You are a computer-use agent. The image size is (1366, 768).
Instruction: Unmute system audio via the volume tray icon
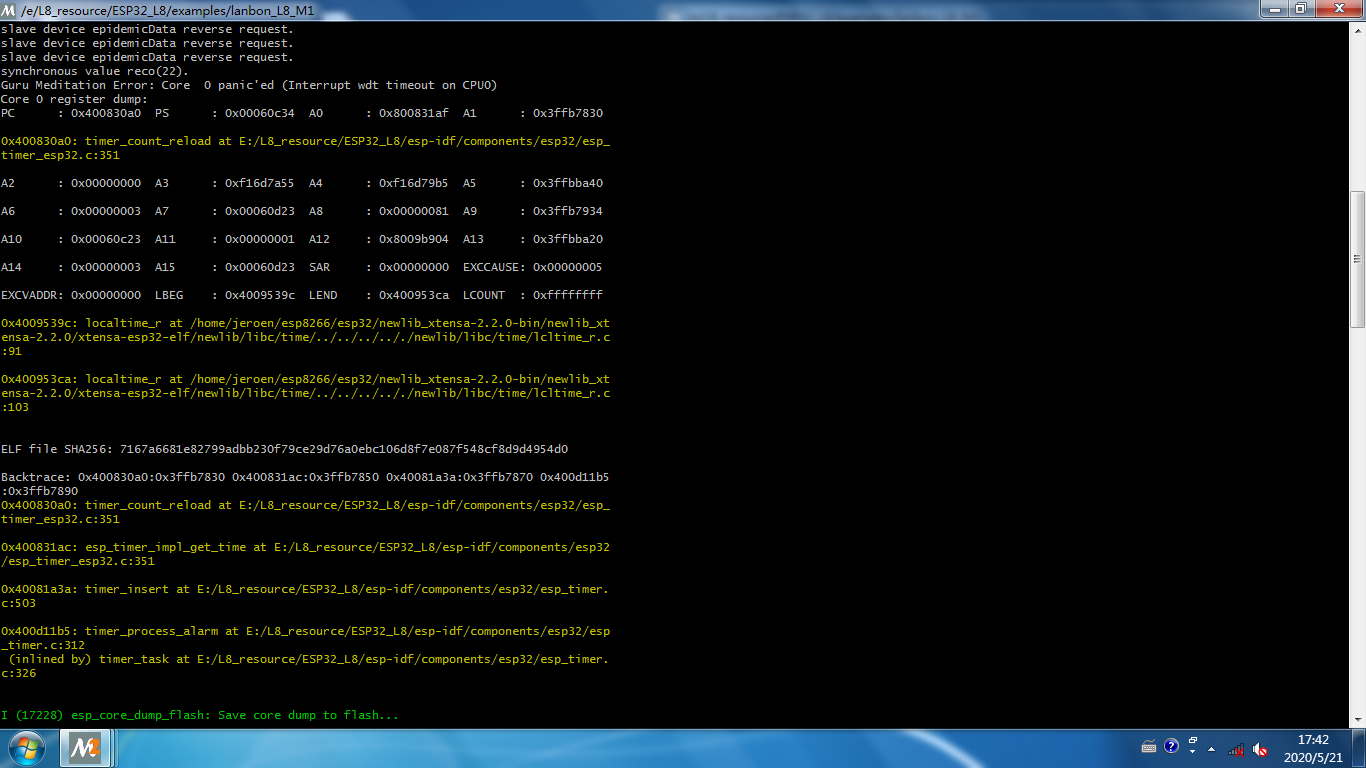tap(1259, 750)
